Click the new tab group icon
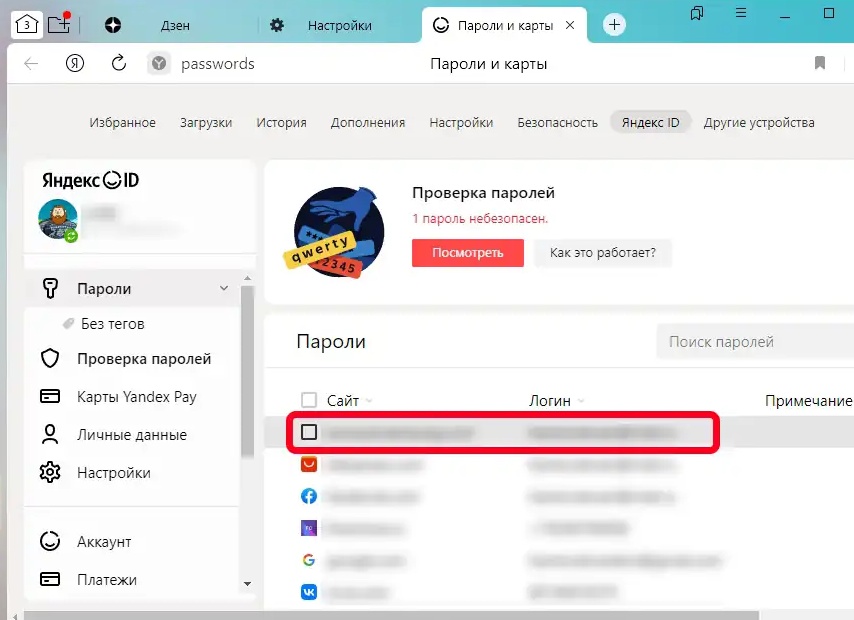854x620 pixels. 59,23
